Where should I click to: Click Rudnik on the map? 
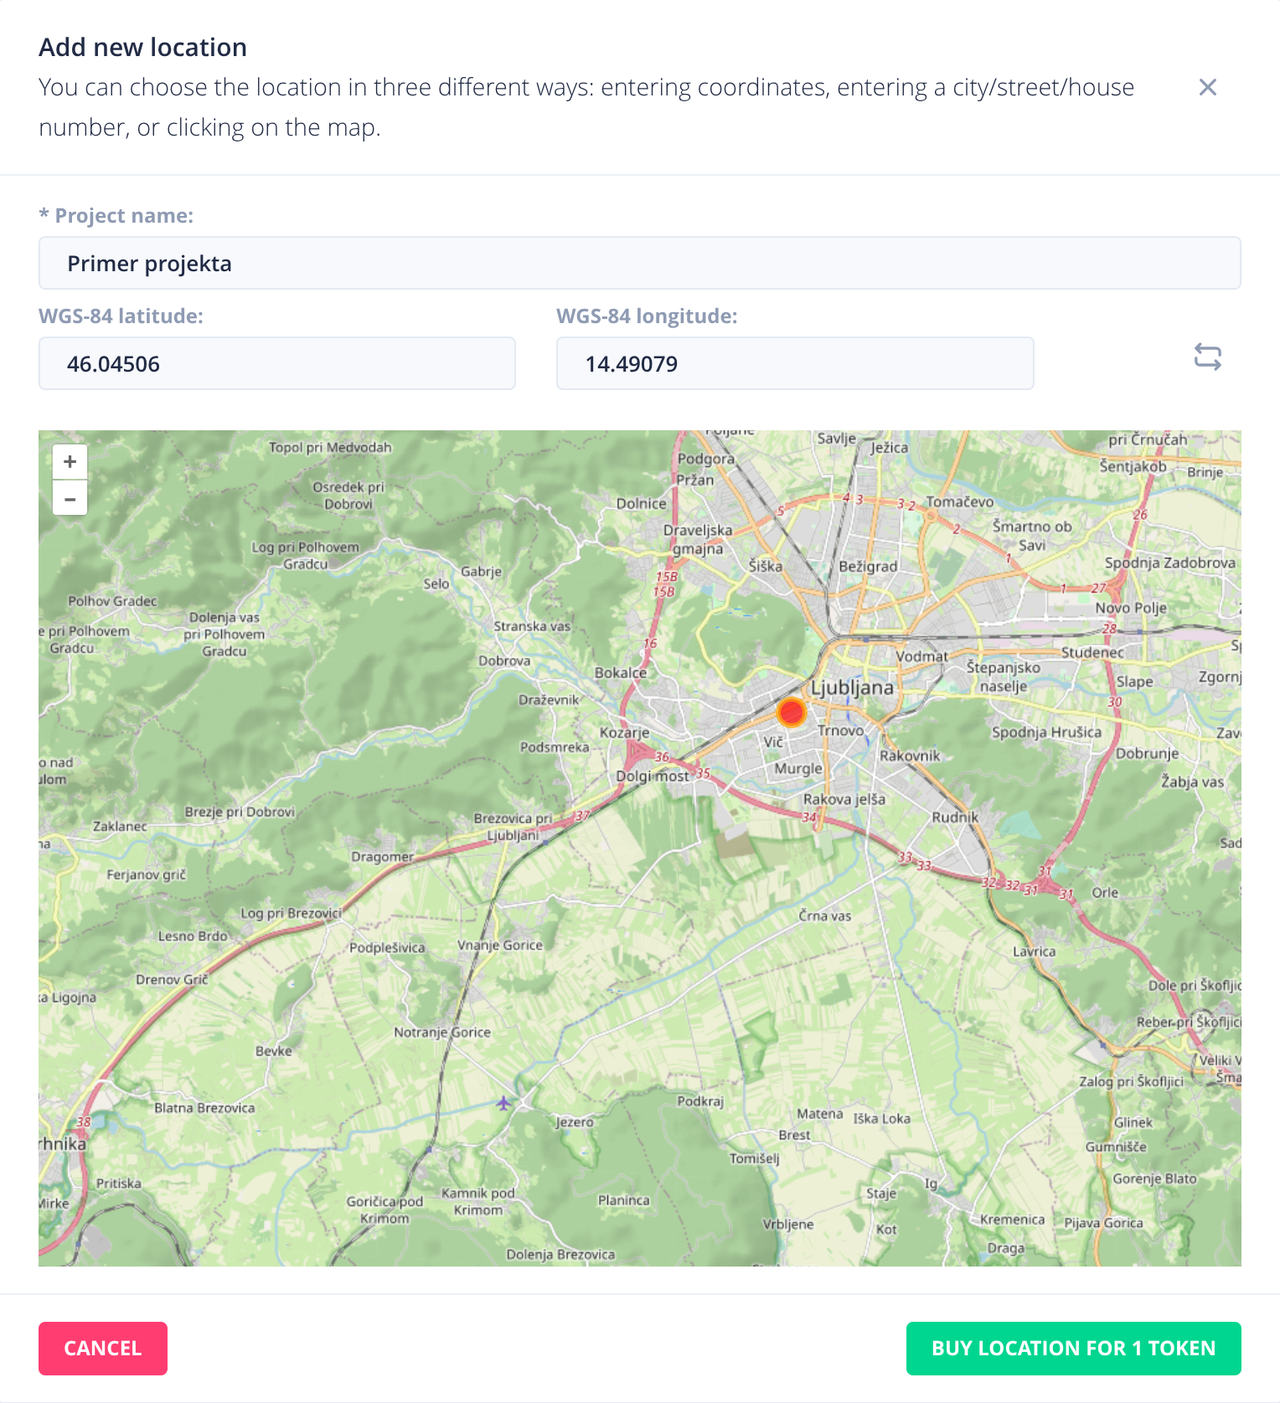(955, 816)
